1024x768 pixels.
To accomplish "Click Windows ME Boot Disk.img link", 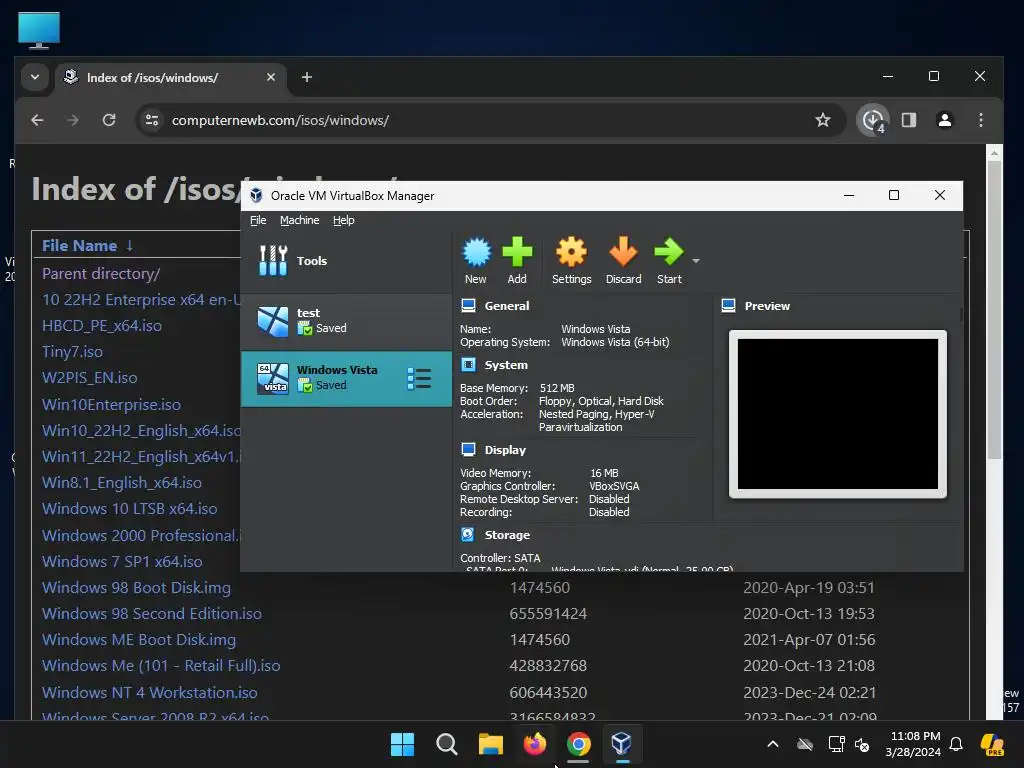I will pyautogui.click(x=139, y=640).
